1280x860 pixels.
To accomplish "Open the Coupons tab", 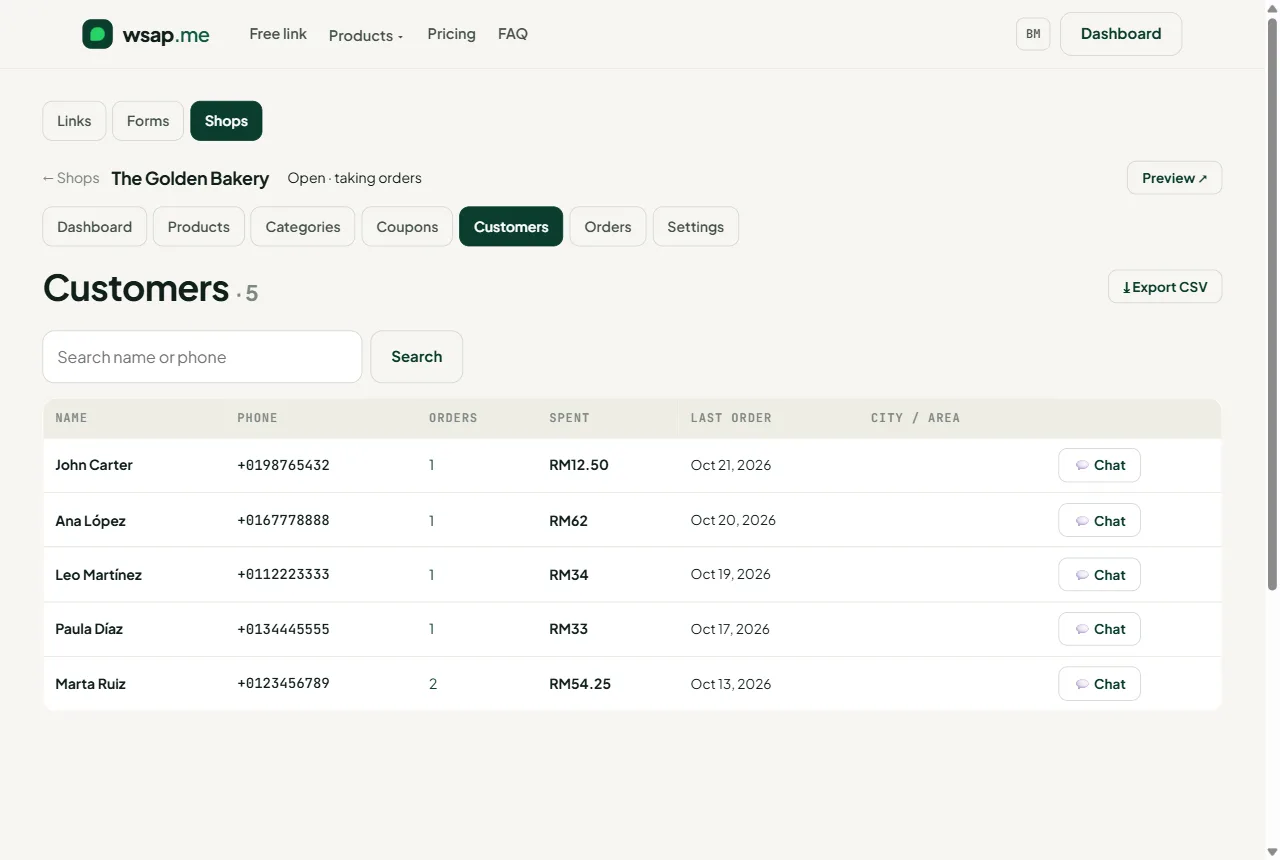I will pyautogui.click(x=407, y=227).
